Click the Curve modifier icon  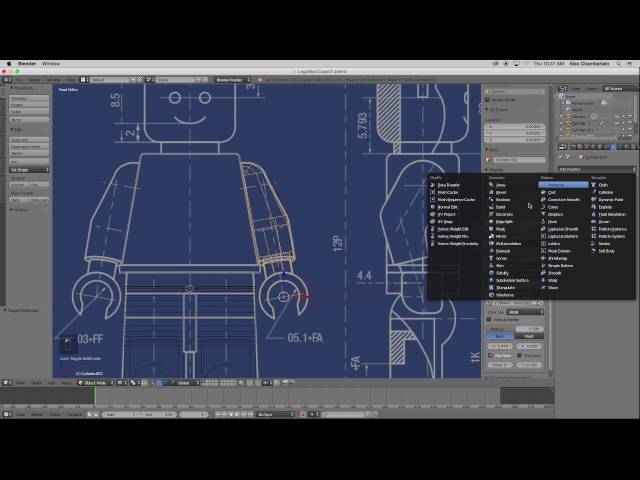pyautogui.click(x=543, y=207)
